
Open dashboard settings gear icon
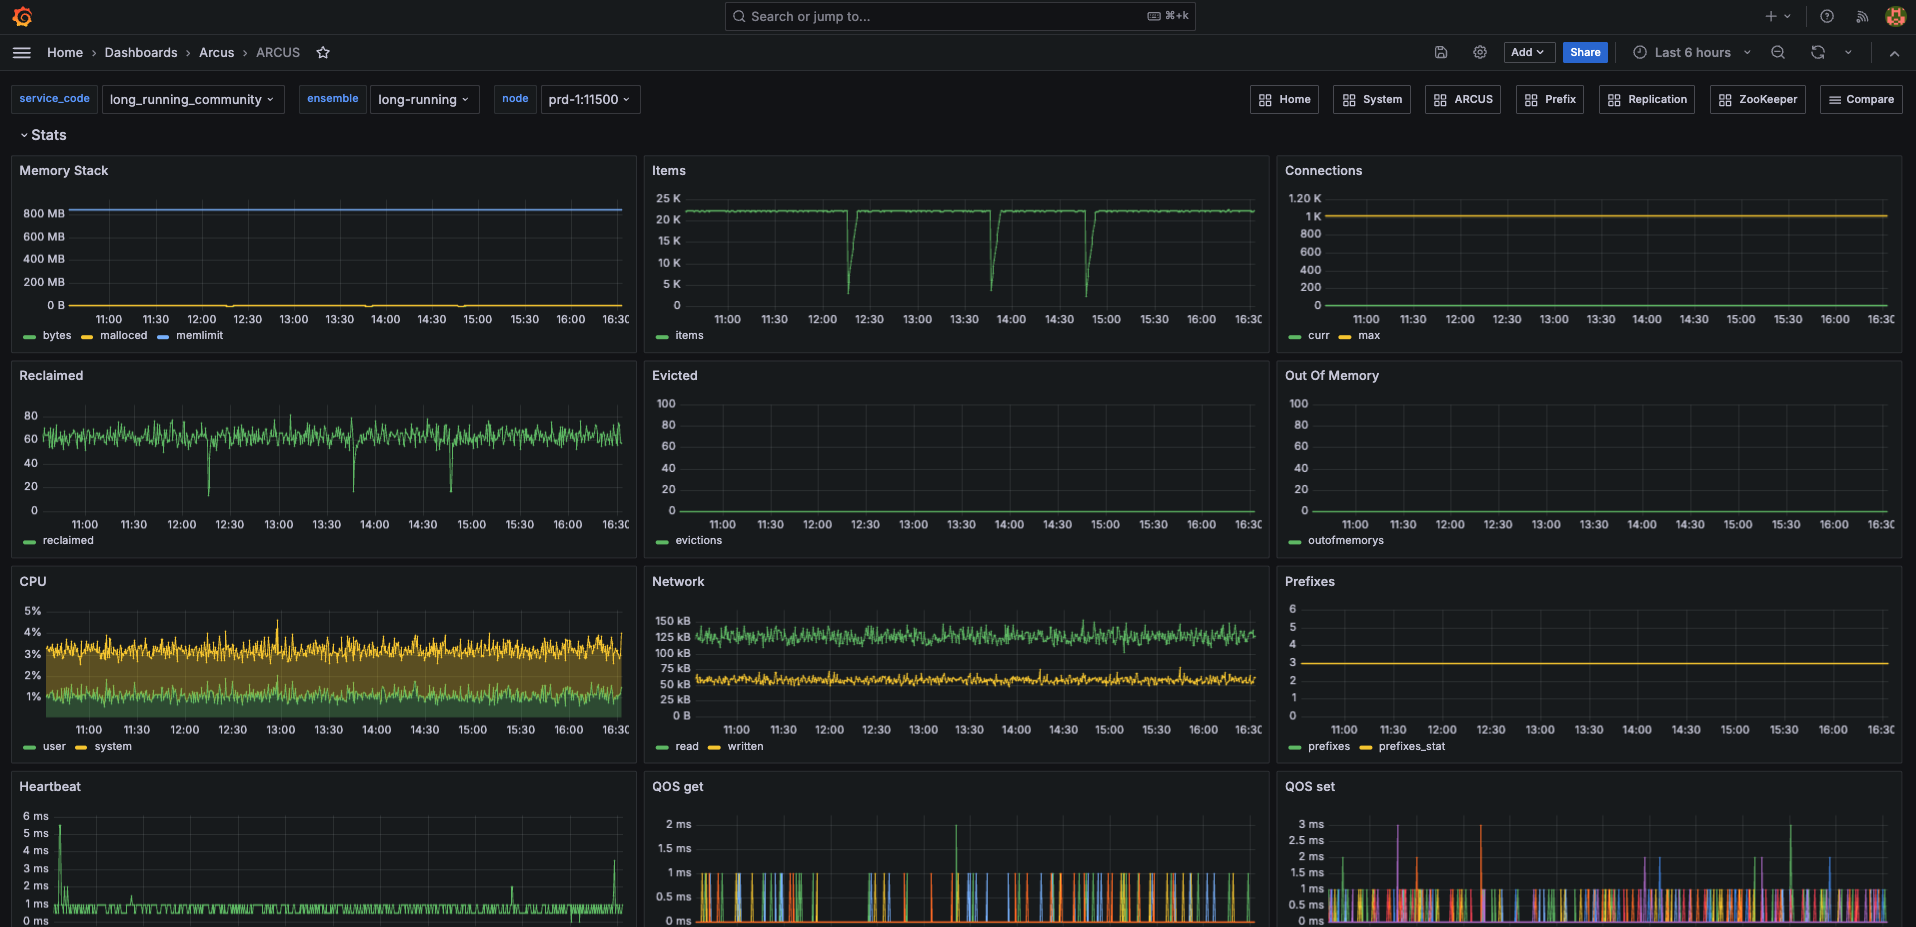click(1480, 53)
